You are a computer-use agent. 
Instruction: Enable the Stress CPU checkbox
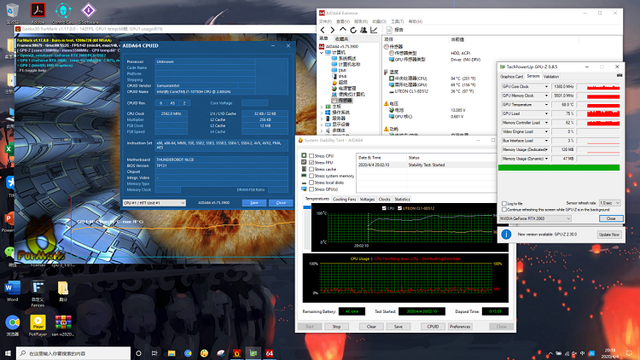311,156
